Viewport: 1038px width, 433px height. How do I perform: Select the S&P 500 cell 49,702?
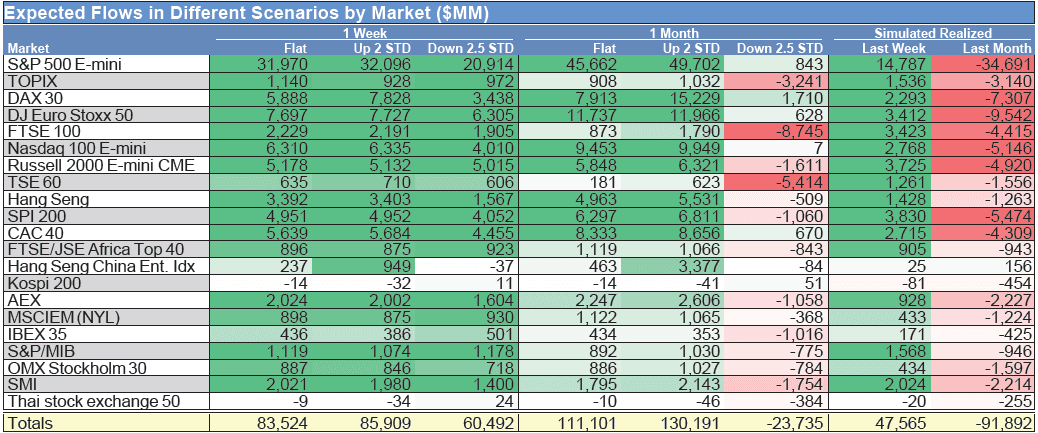click(673, 64)
